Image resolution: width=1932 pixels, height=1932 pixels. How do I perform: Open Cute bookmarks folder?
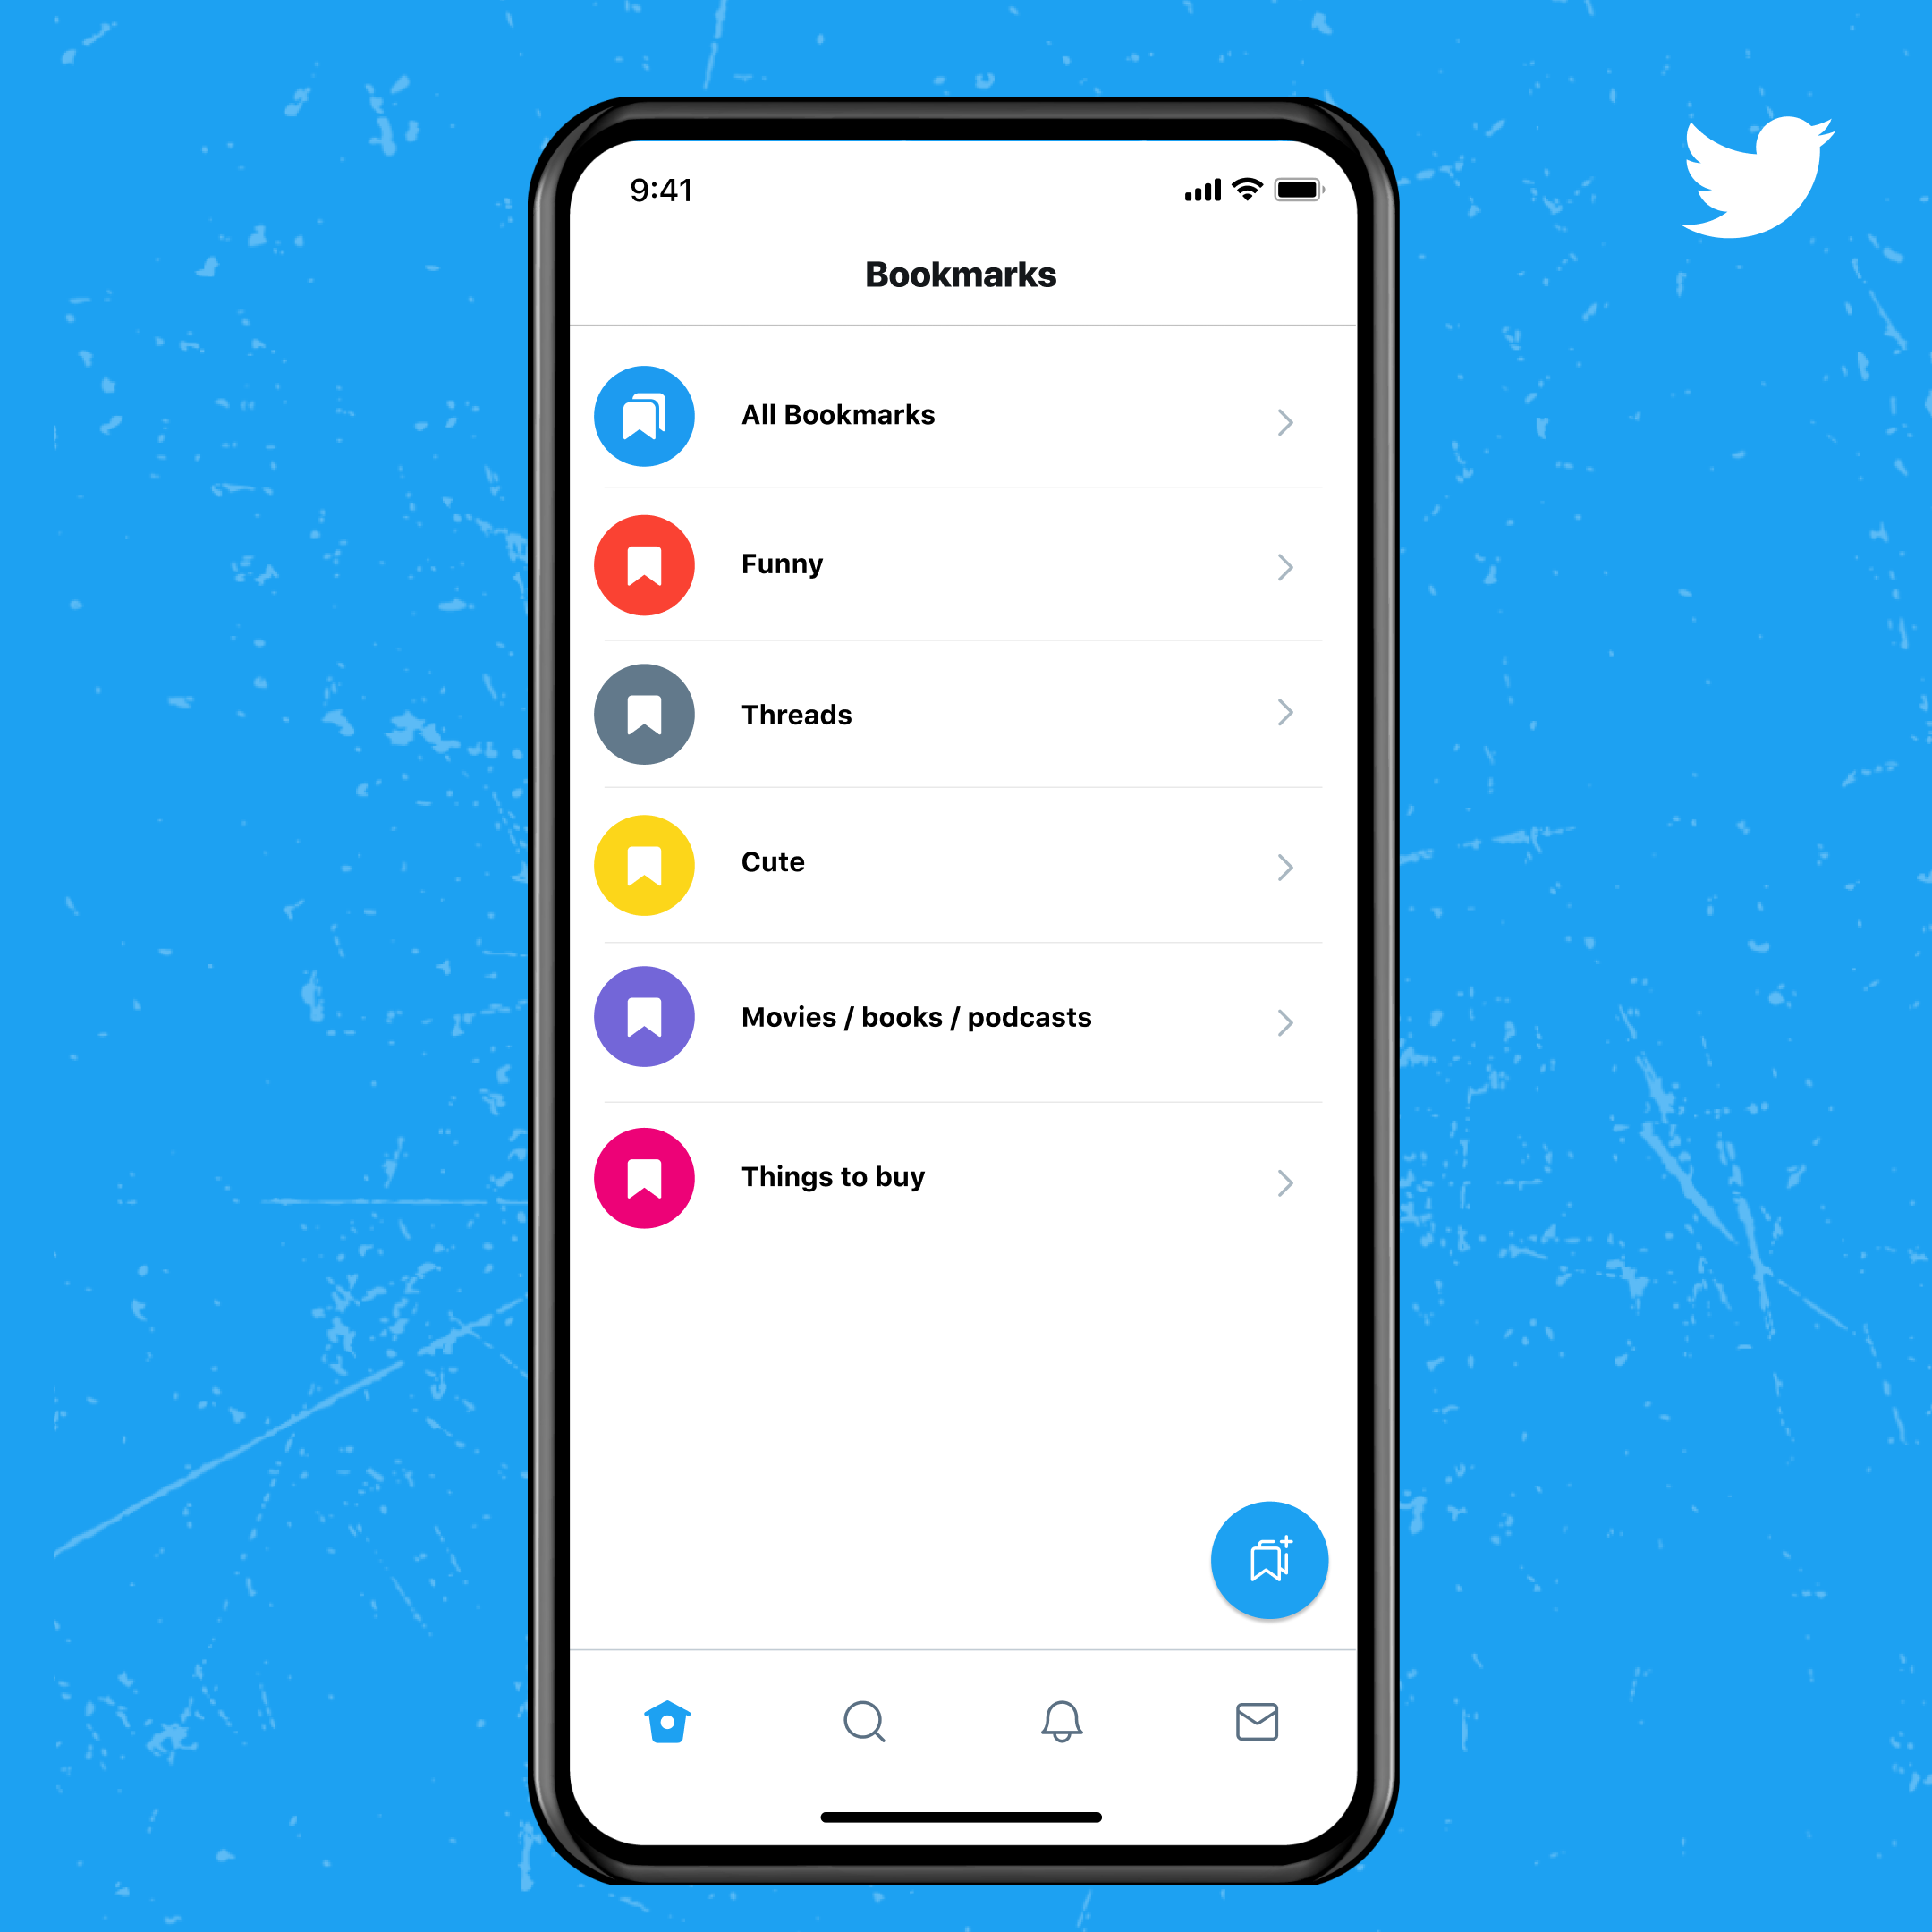[x=966, y=861]
